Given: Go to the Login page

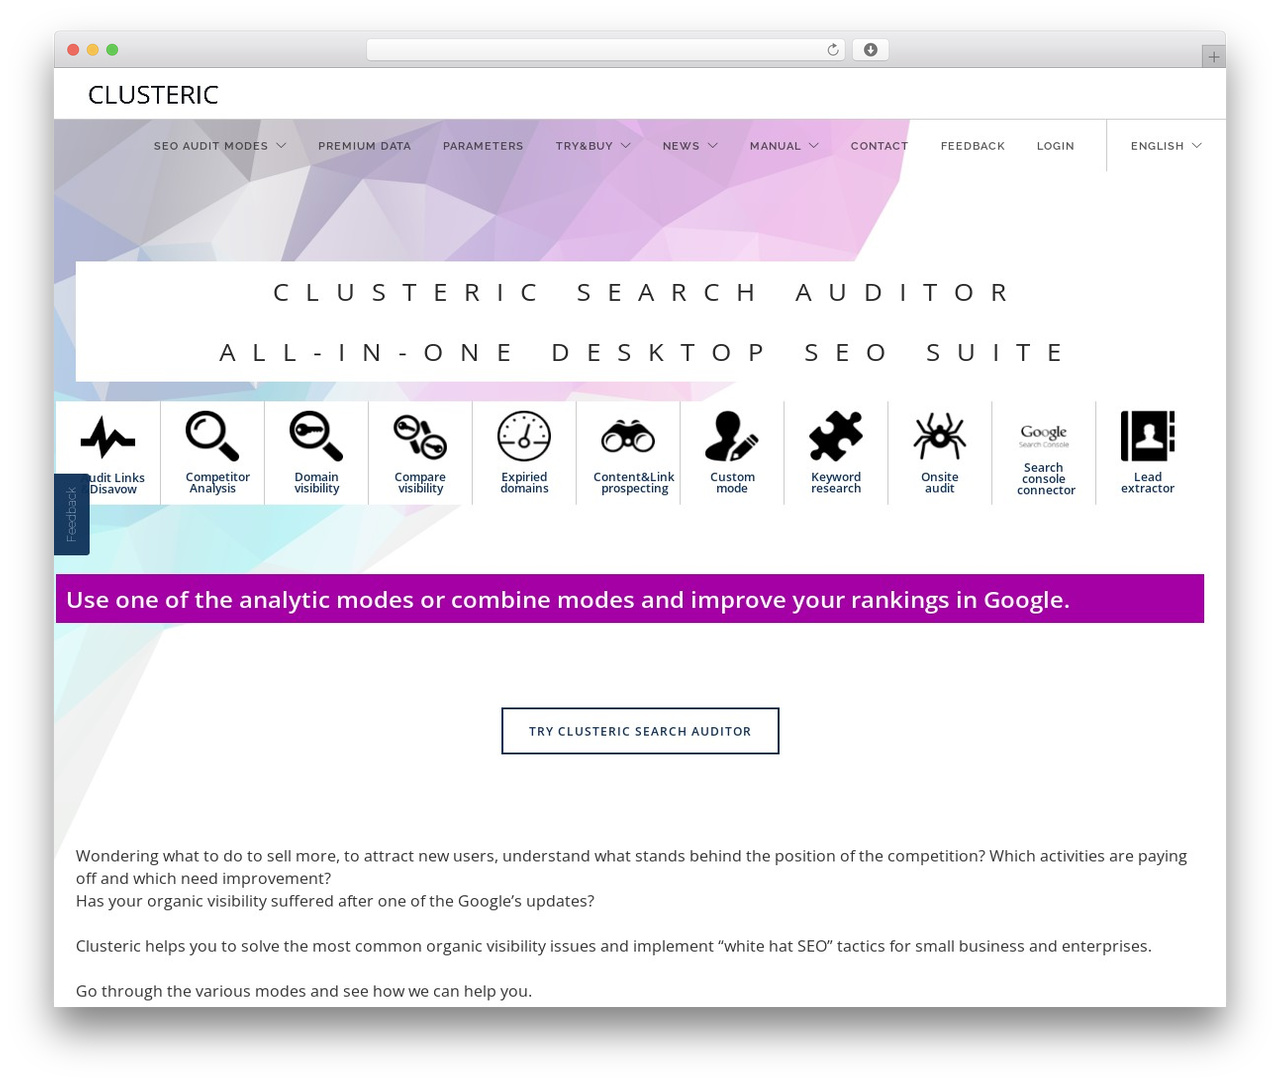Looking at the screenshot, I should pyautogui.click(x=1055, y=146).
